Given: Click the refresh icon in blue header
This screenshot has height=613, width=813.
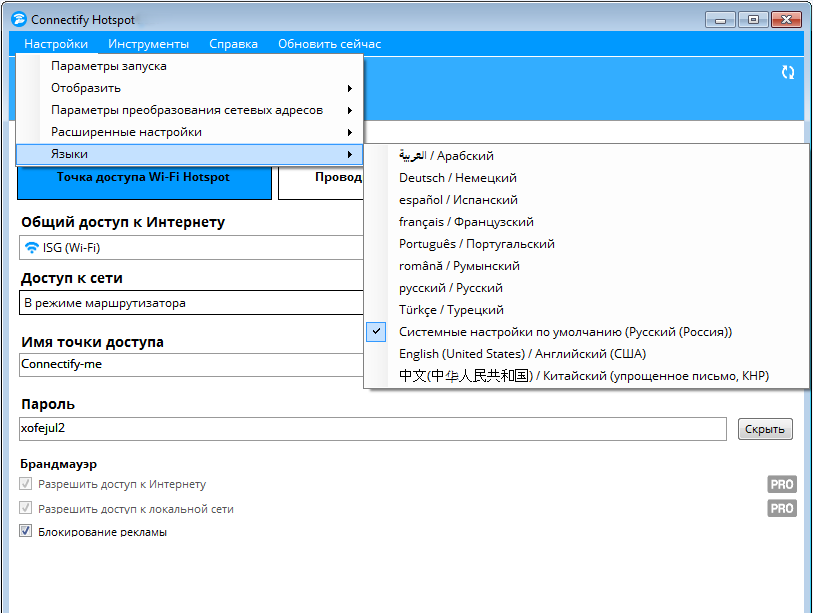Looking at the screenshot, I should point(788,72).
